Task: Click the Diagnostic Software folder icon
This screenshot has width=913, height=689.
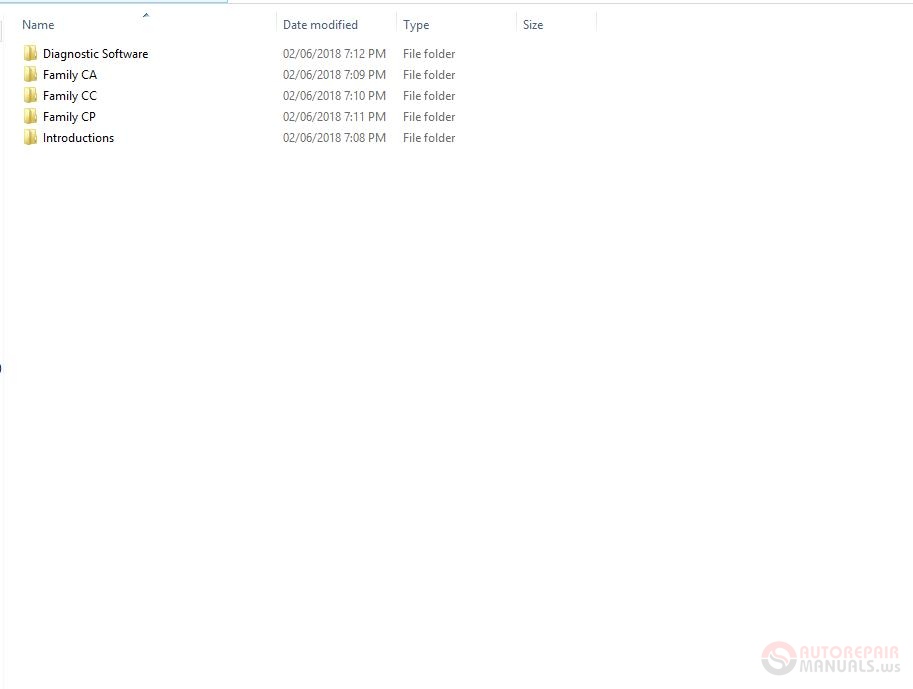Action: (30, 54)
